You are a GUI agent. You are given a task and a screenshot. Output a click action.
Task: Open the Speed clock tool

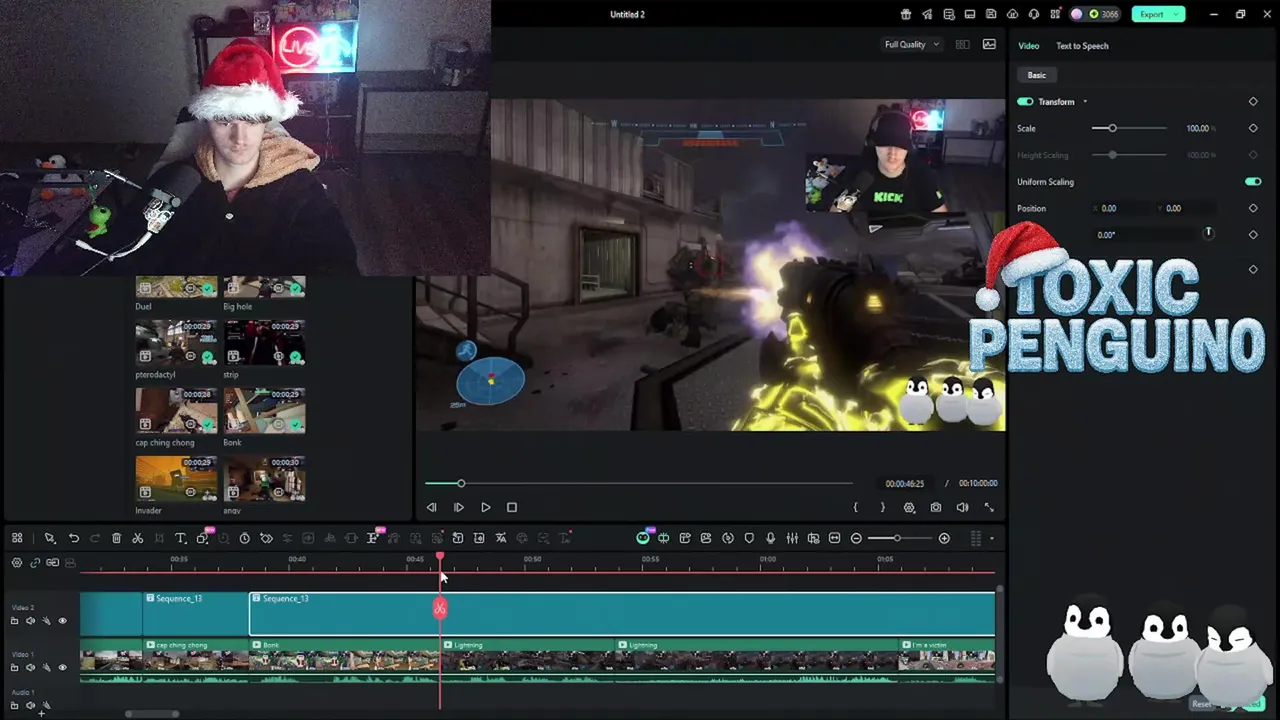click(244, 538)
